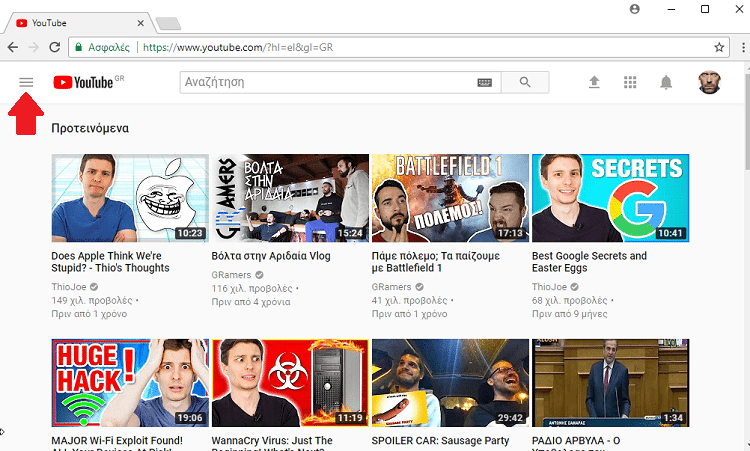Open the Battlefield 1 video thumbnail
This screenshot has width=750, height=451.
(451, 198)
